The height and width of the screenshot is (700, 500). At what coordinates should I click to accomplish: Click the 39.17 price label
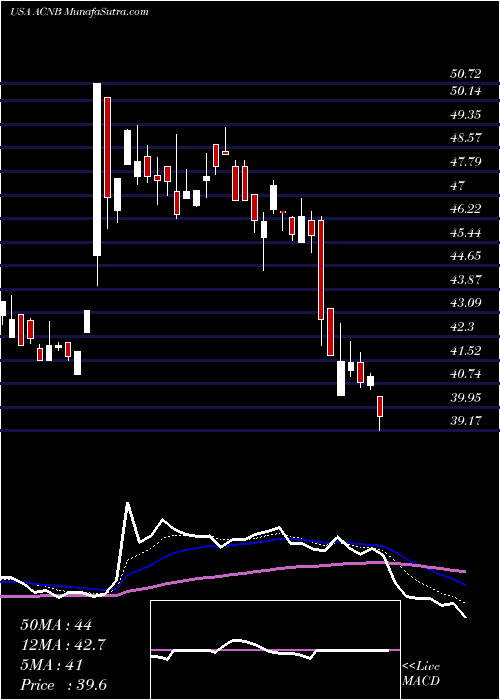pyautogui.click(x=465, y=420)
